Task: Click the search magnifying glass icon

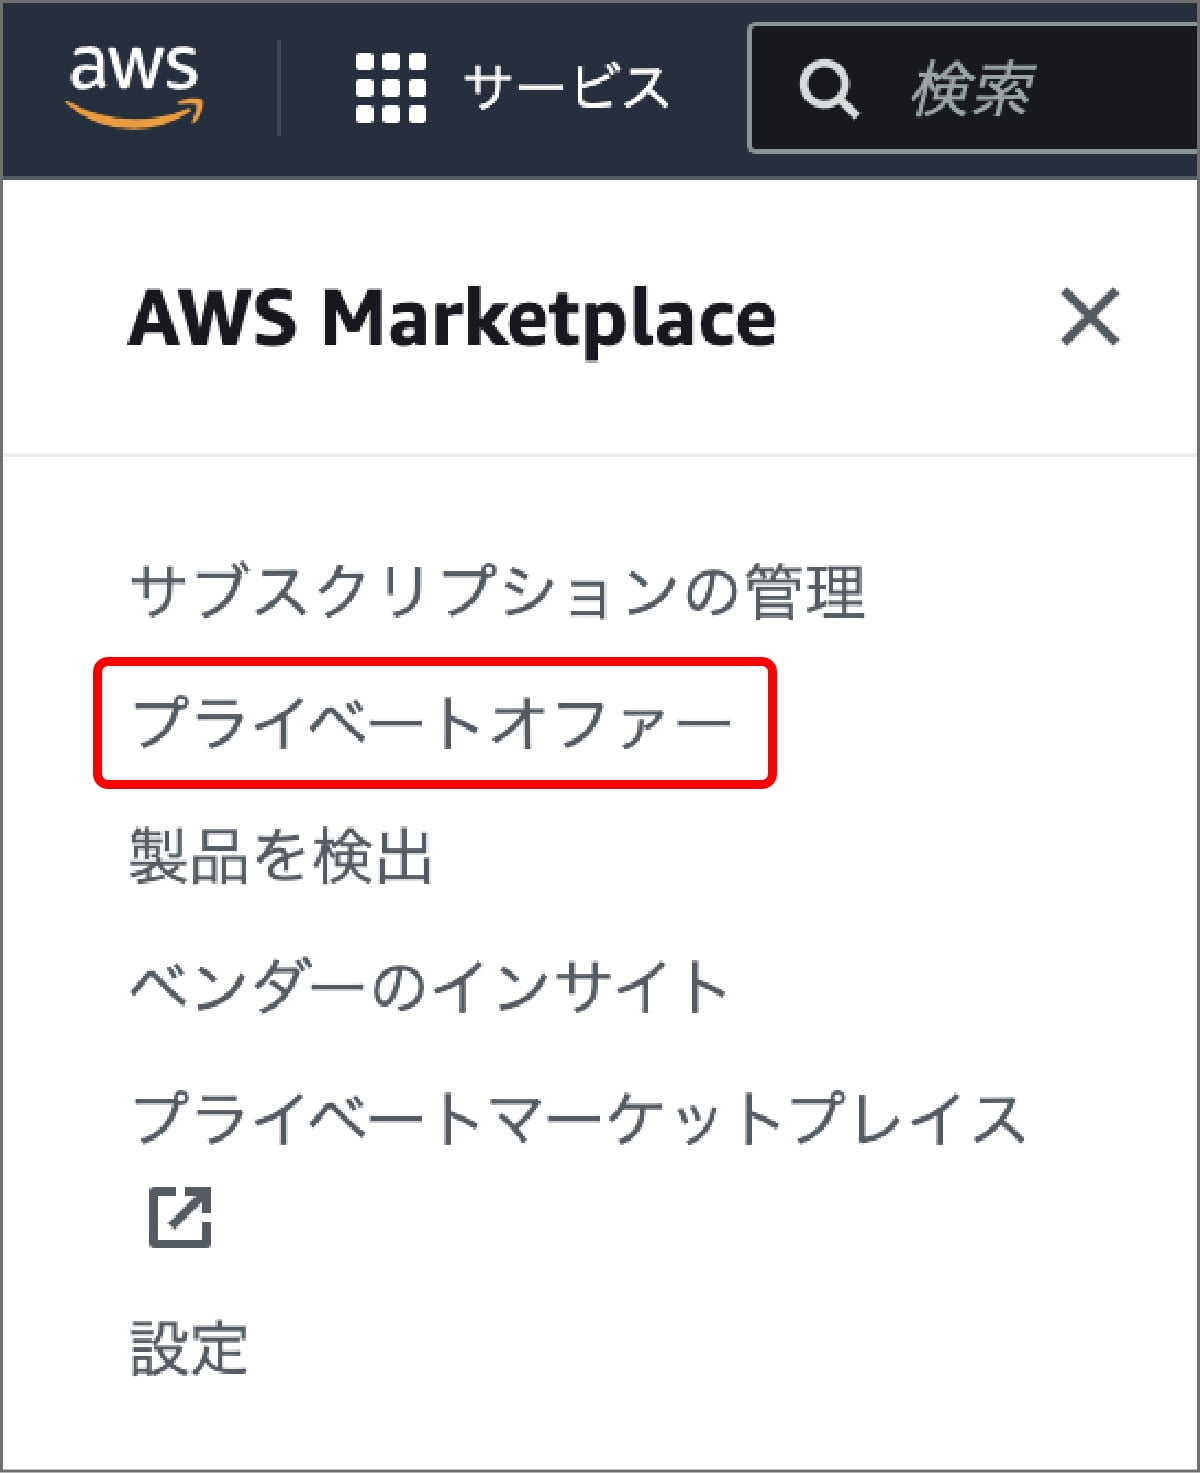Action: point(830,90)
